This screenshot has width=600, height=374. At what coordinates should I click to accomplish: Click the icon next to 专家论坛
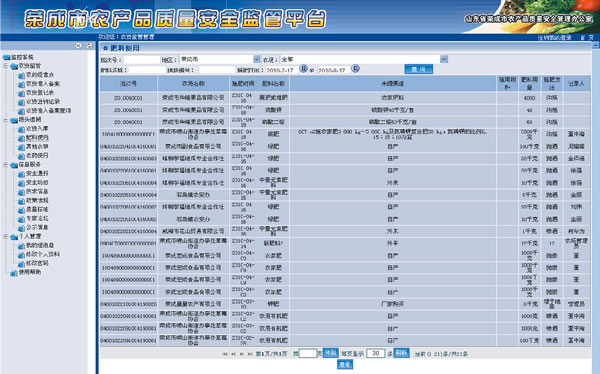click(21, 219)
